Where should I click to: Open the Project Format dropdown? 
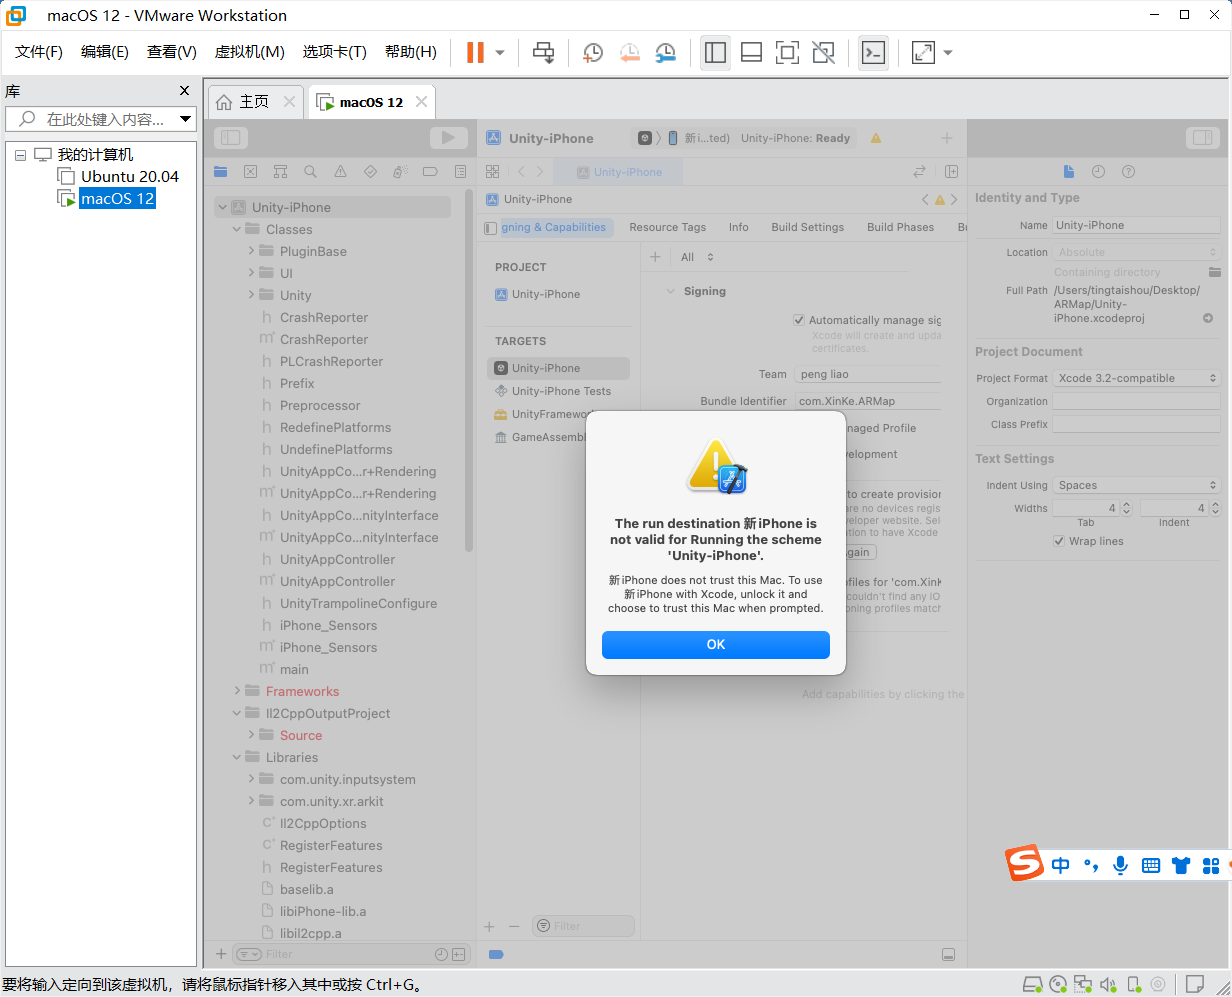1137,378
